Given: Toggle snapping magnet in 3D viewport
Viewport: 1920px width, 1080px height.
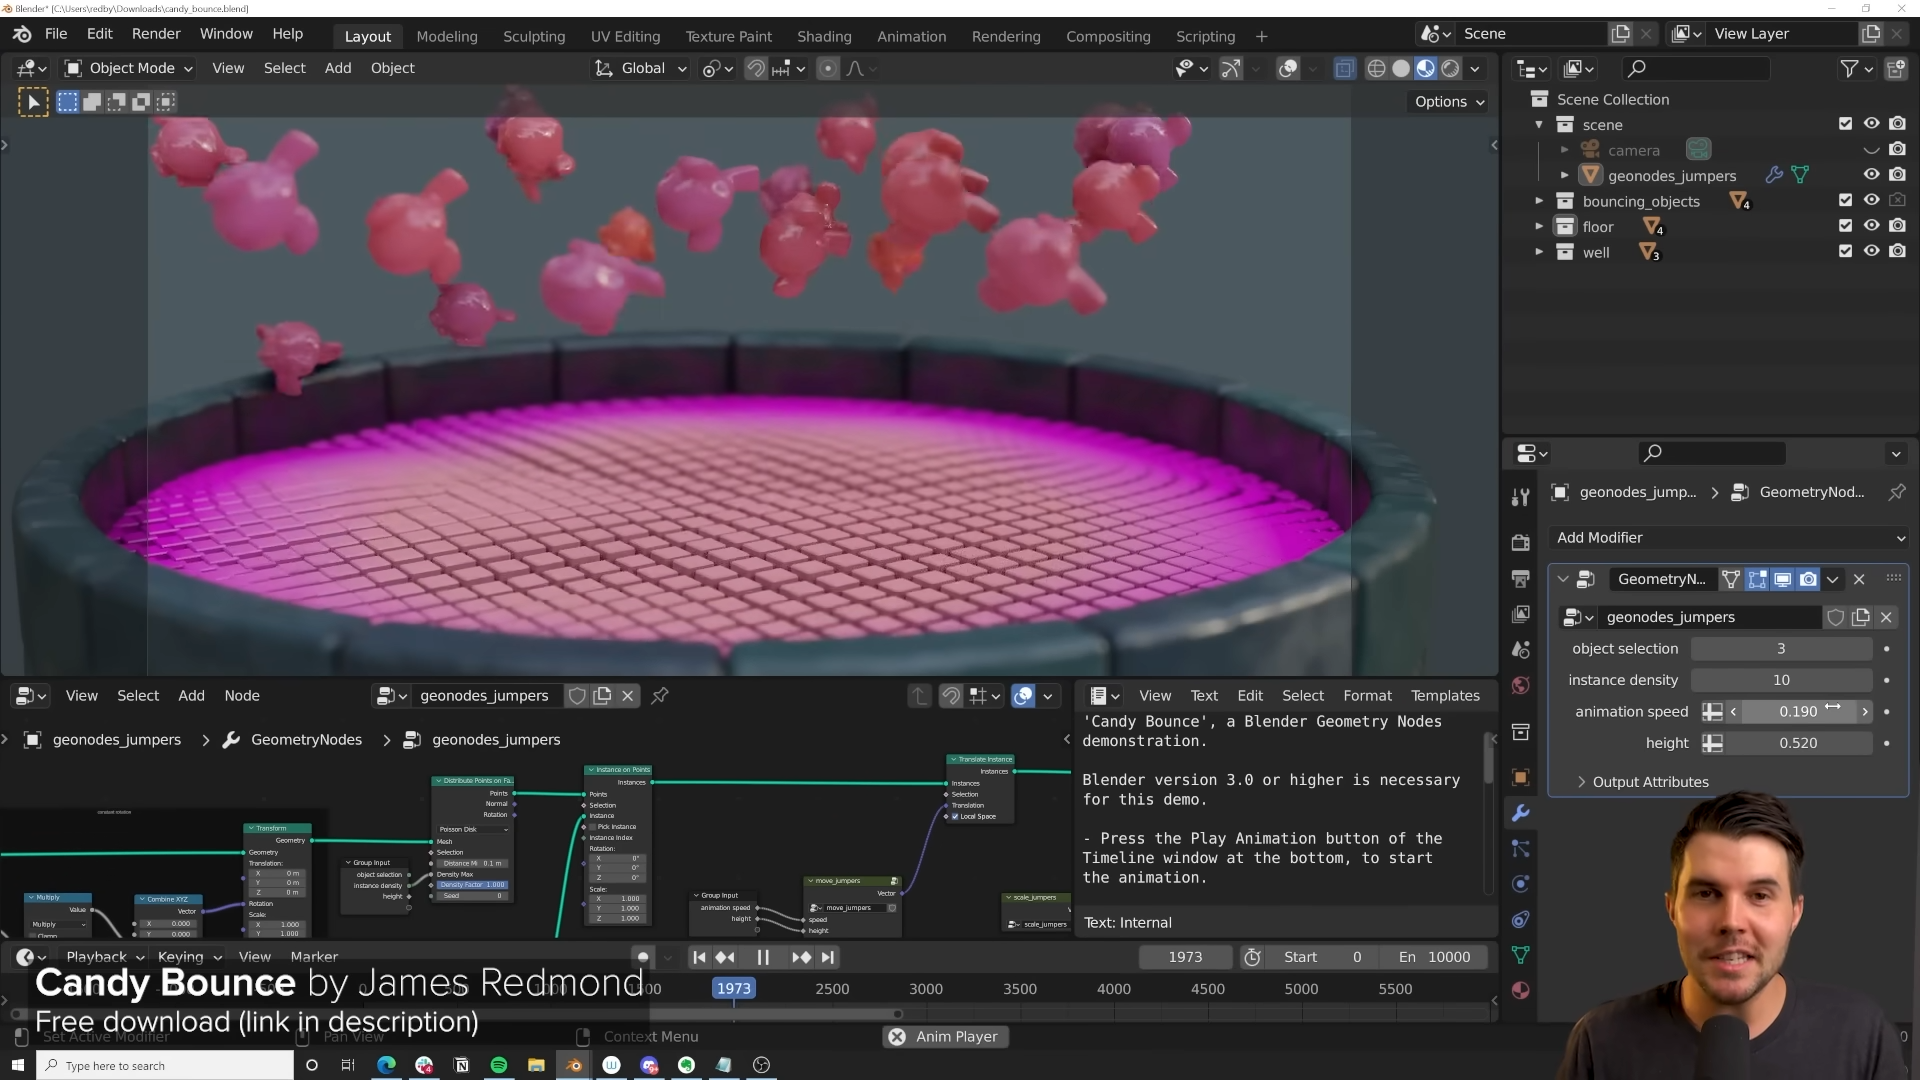Looking at the screenshot, I should (756, 69).
